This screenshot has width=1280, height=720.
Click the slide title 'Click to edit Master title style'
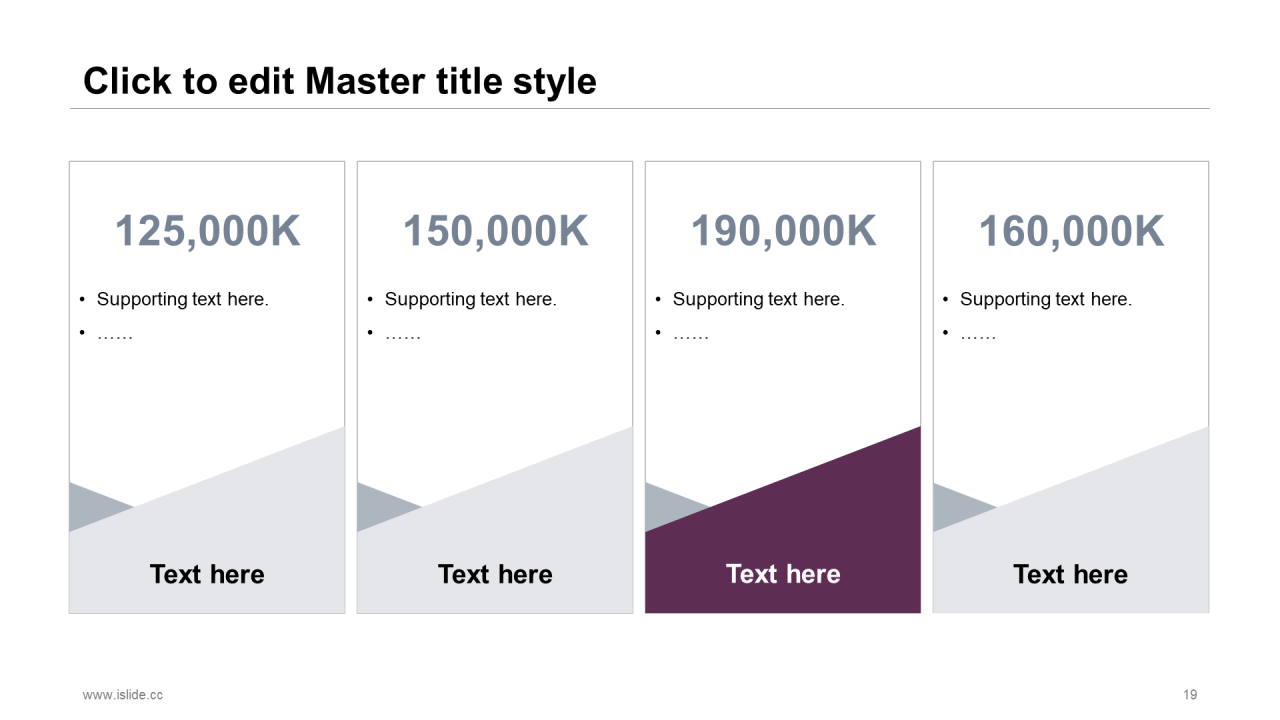click(340, 81)
